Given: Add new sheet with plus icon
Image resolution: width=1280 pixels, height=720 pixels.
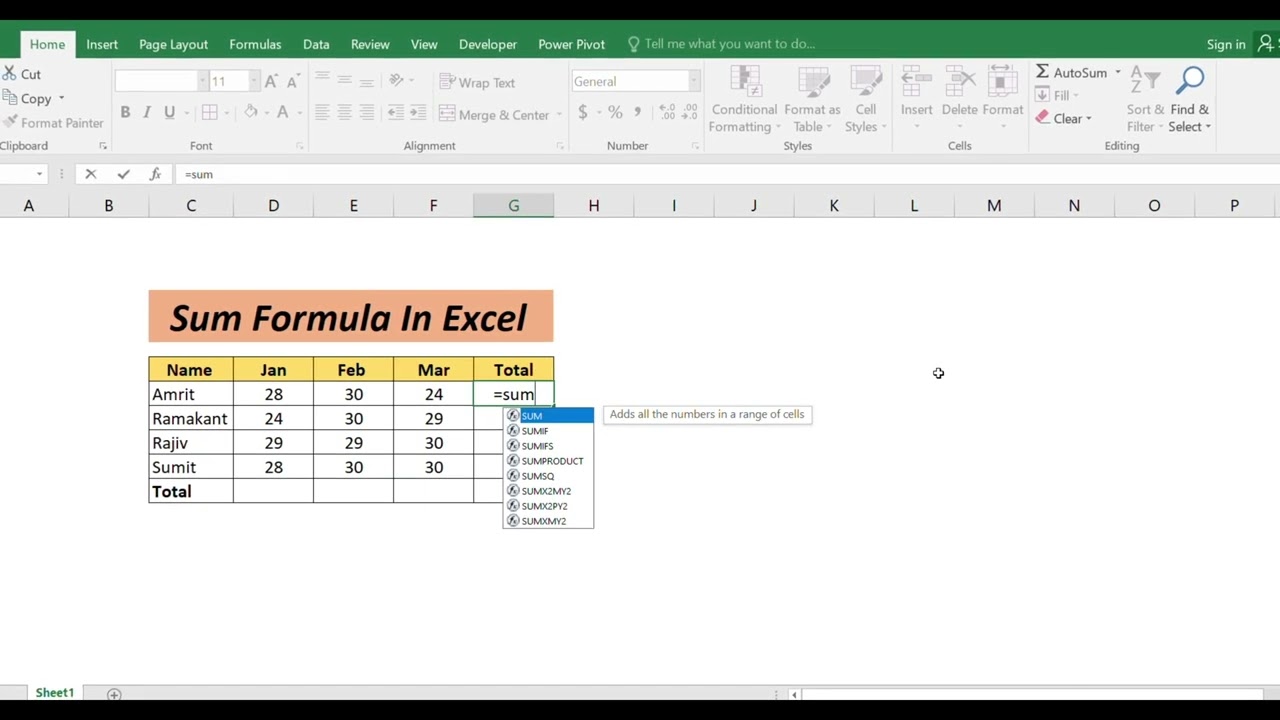Looking at the screenshot, I should 114,694.
